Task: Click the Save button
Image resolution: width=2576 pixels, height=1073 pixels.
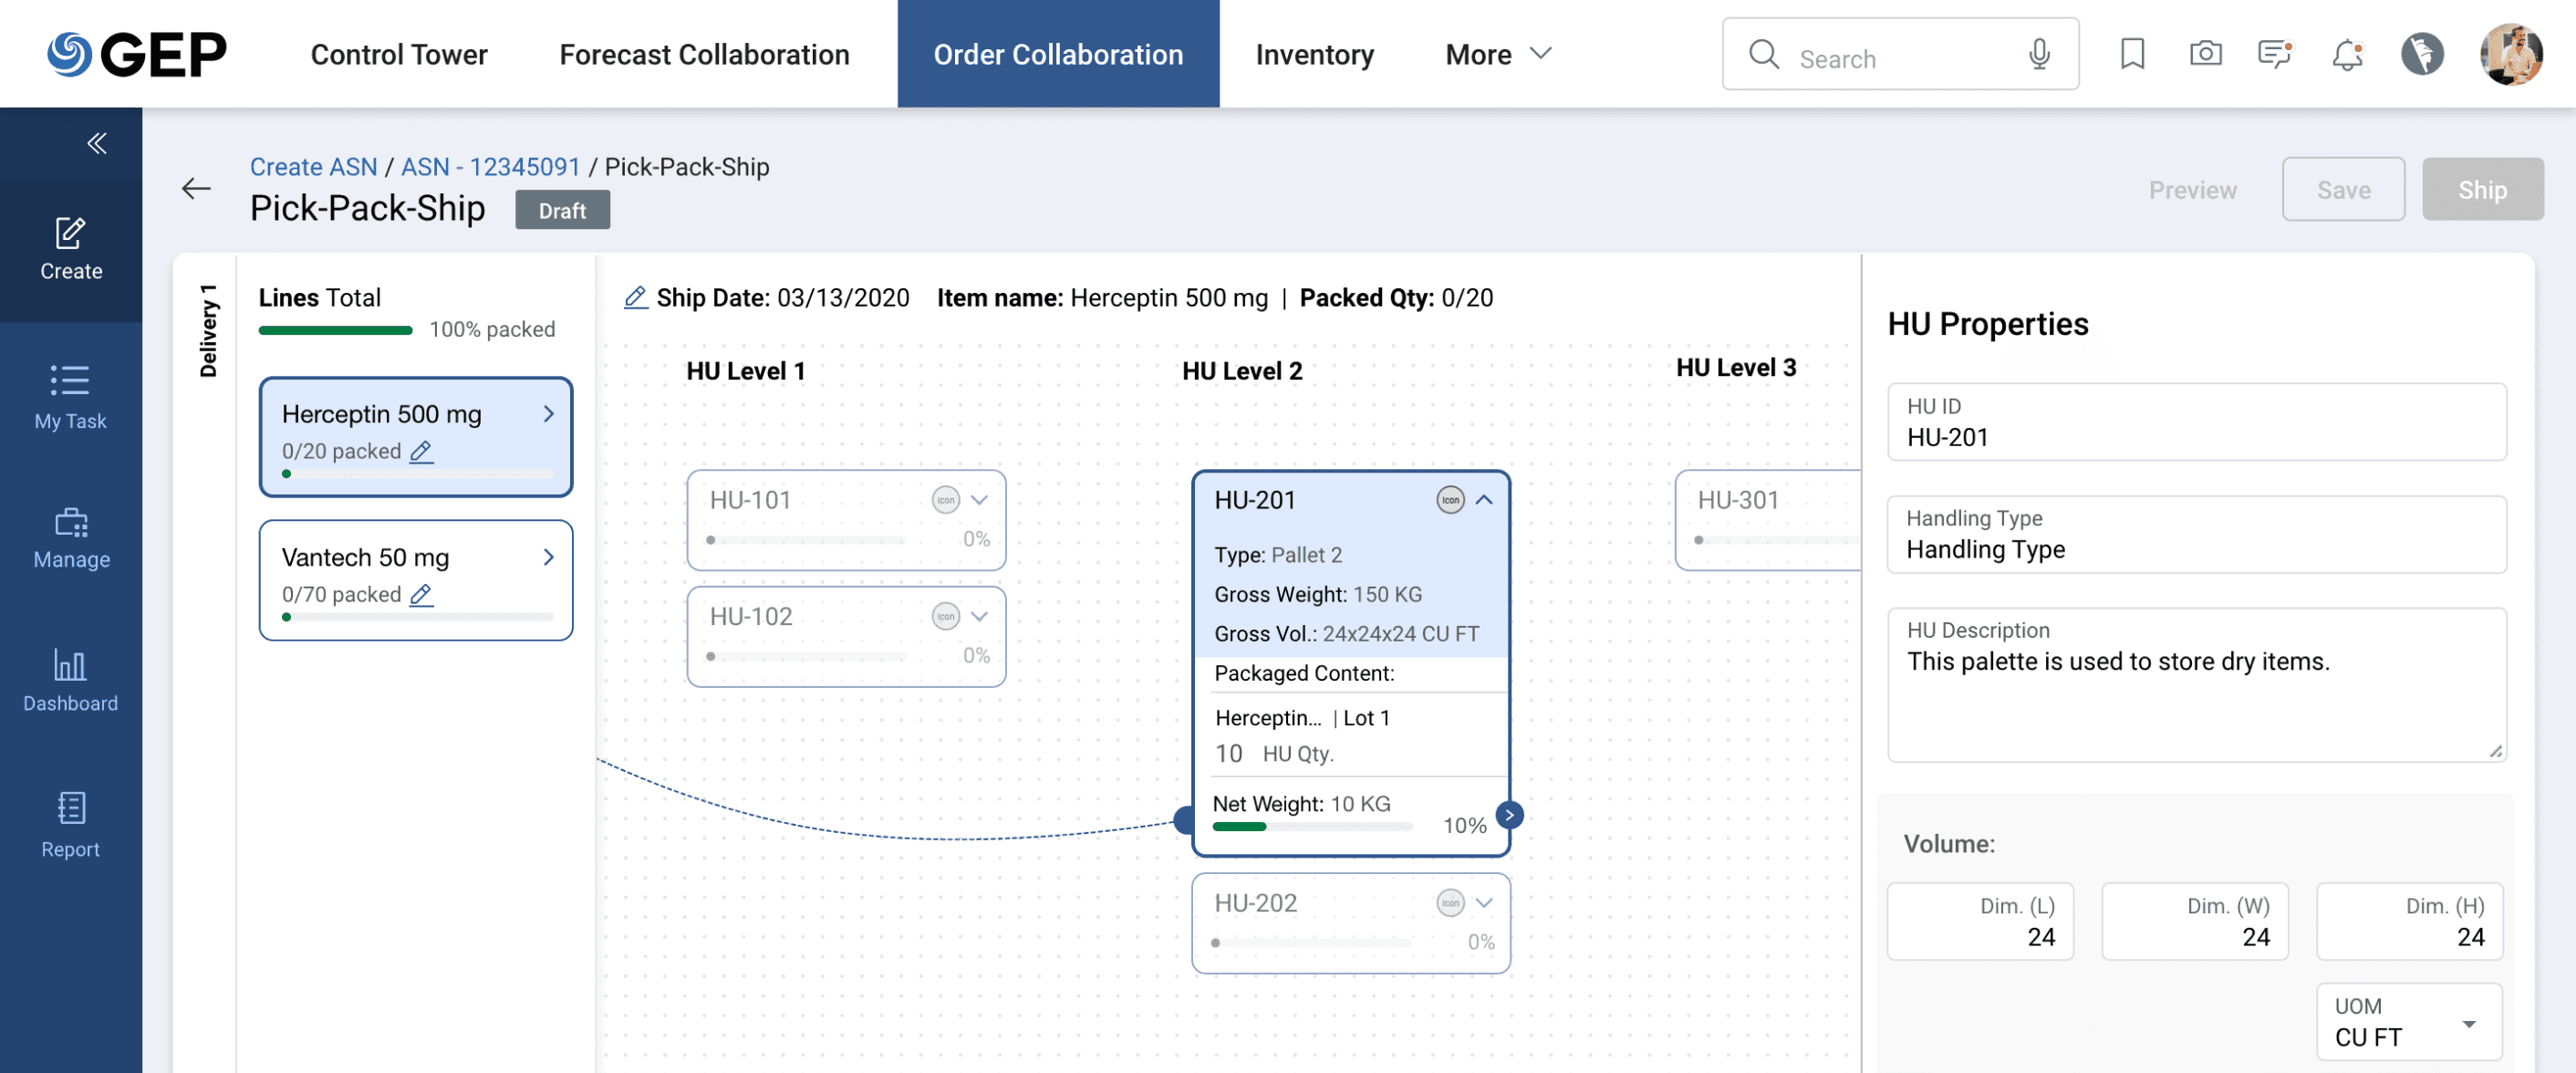Action: click(x=2343, y=190)
